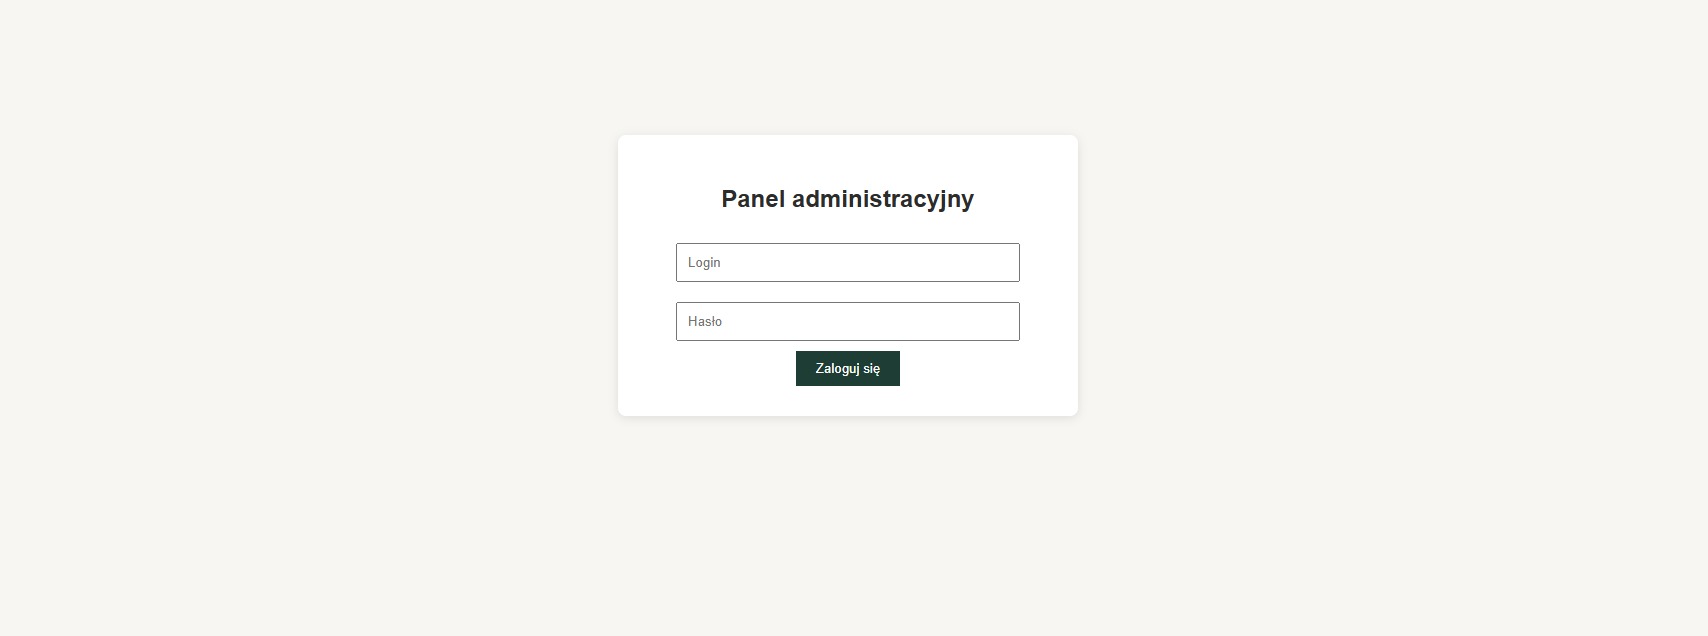Focus the Hasło password field
Screen dimensions: 1708x636
847,321
